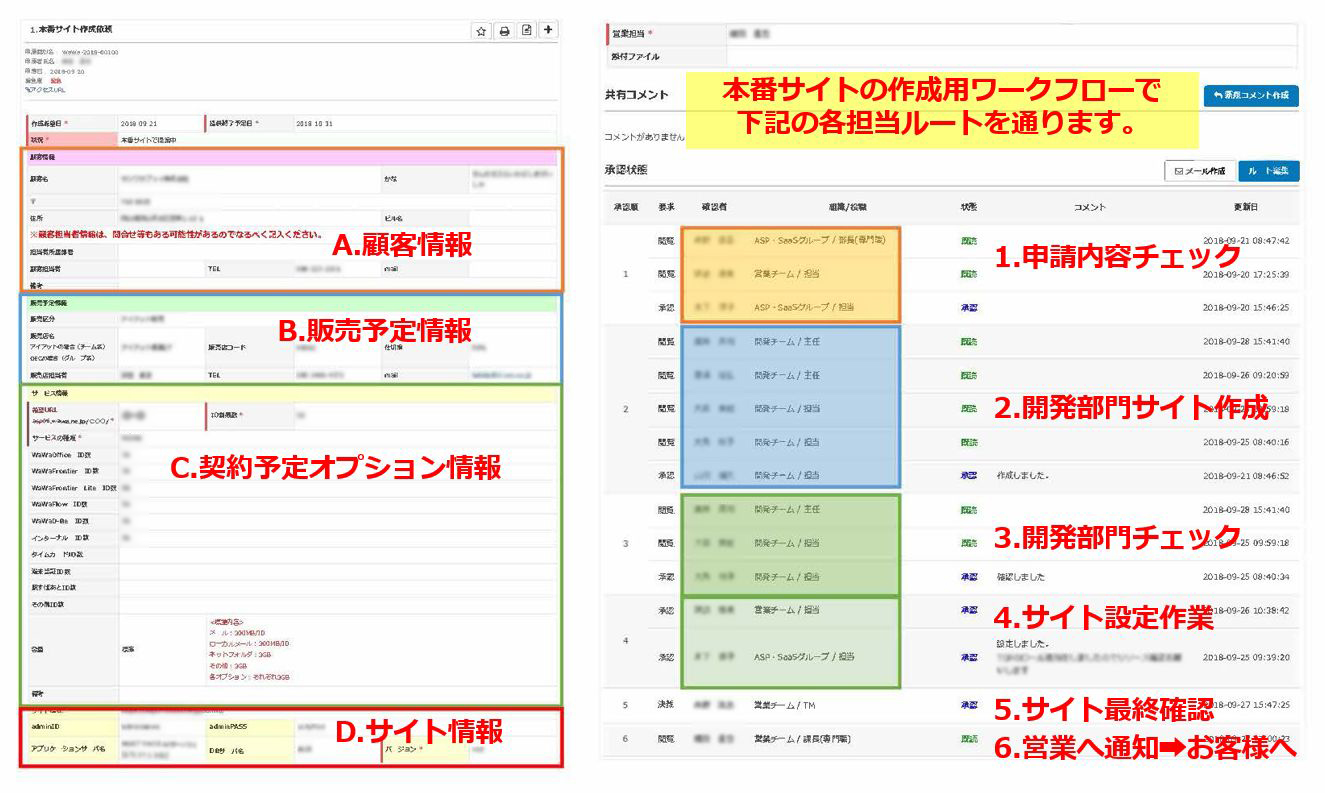This screenshot has width=1325, height=793.
Task: Click the 新規コメント作成 button
Action: [1250, 96]
